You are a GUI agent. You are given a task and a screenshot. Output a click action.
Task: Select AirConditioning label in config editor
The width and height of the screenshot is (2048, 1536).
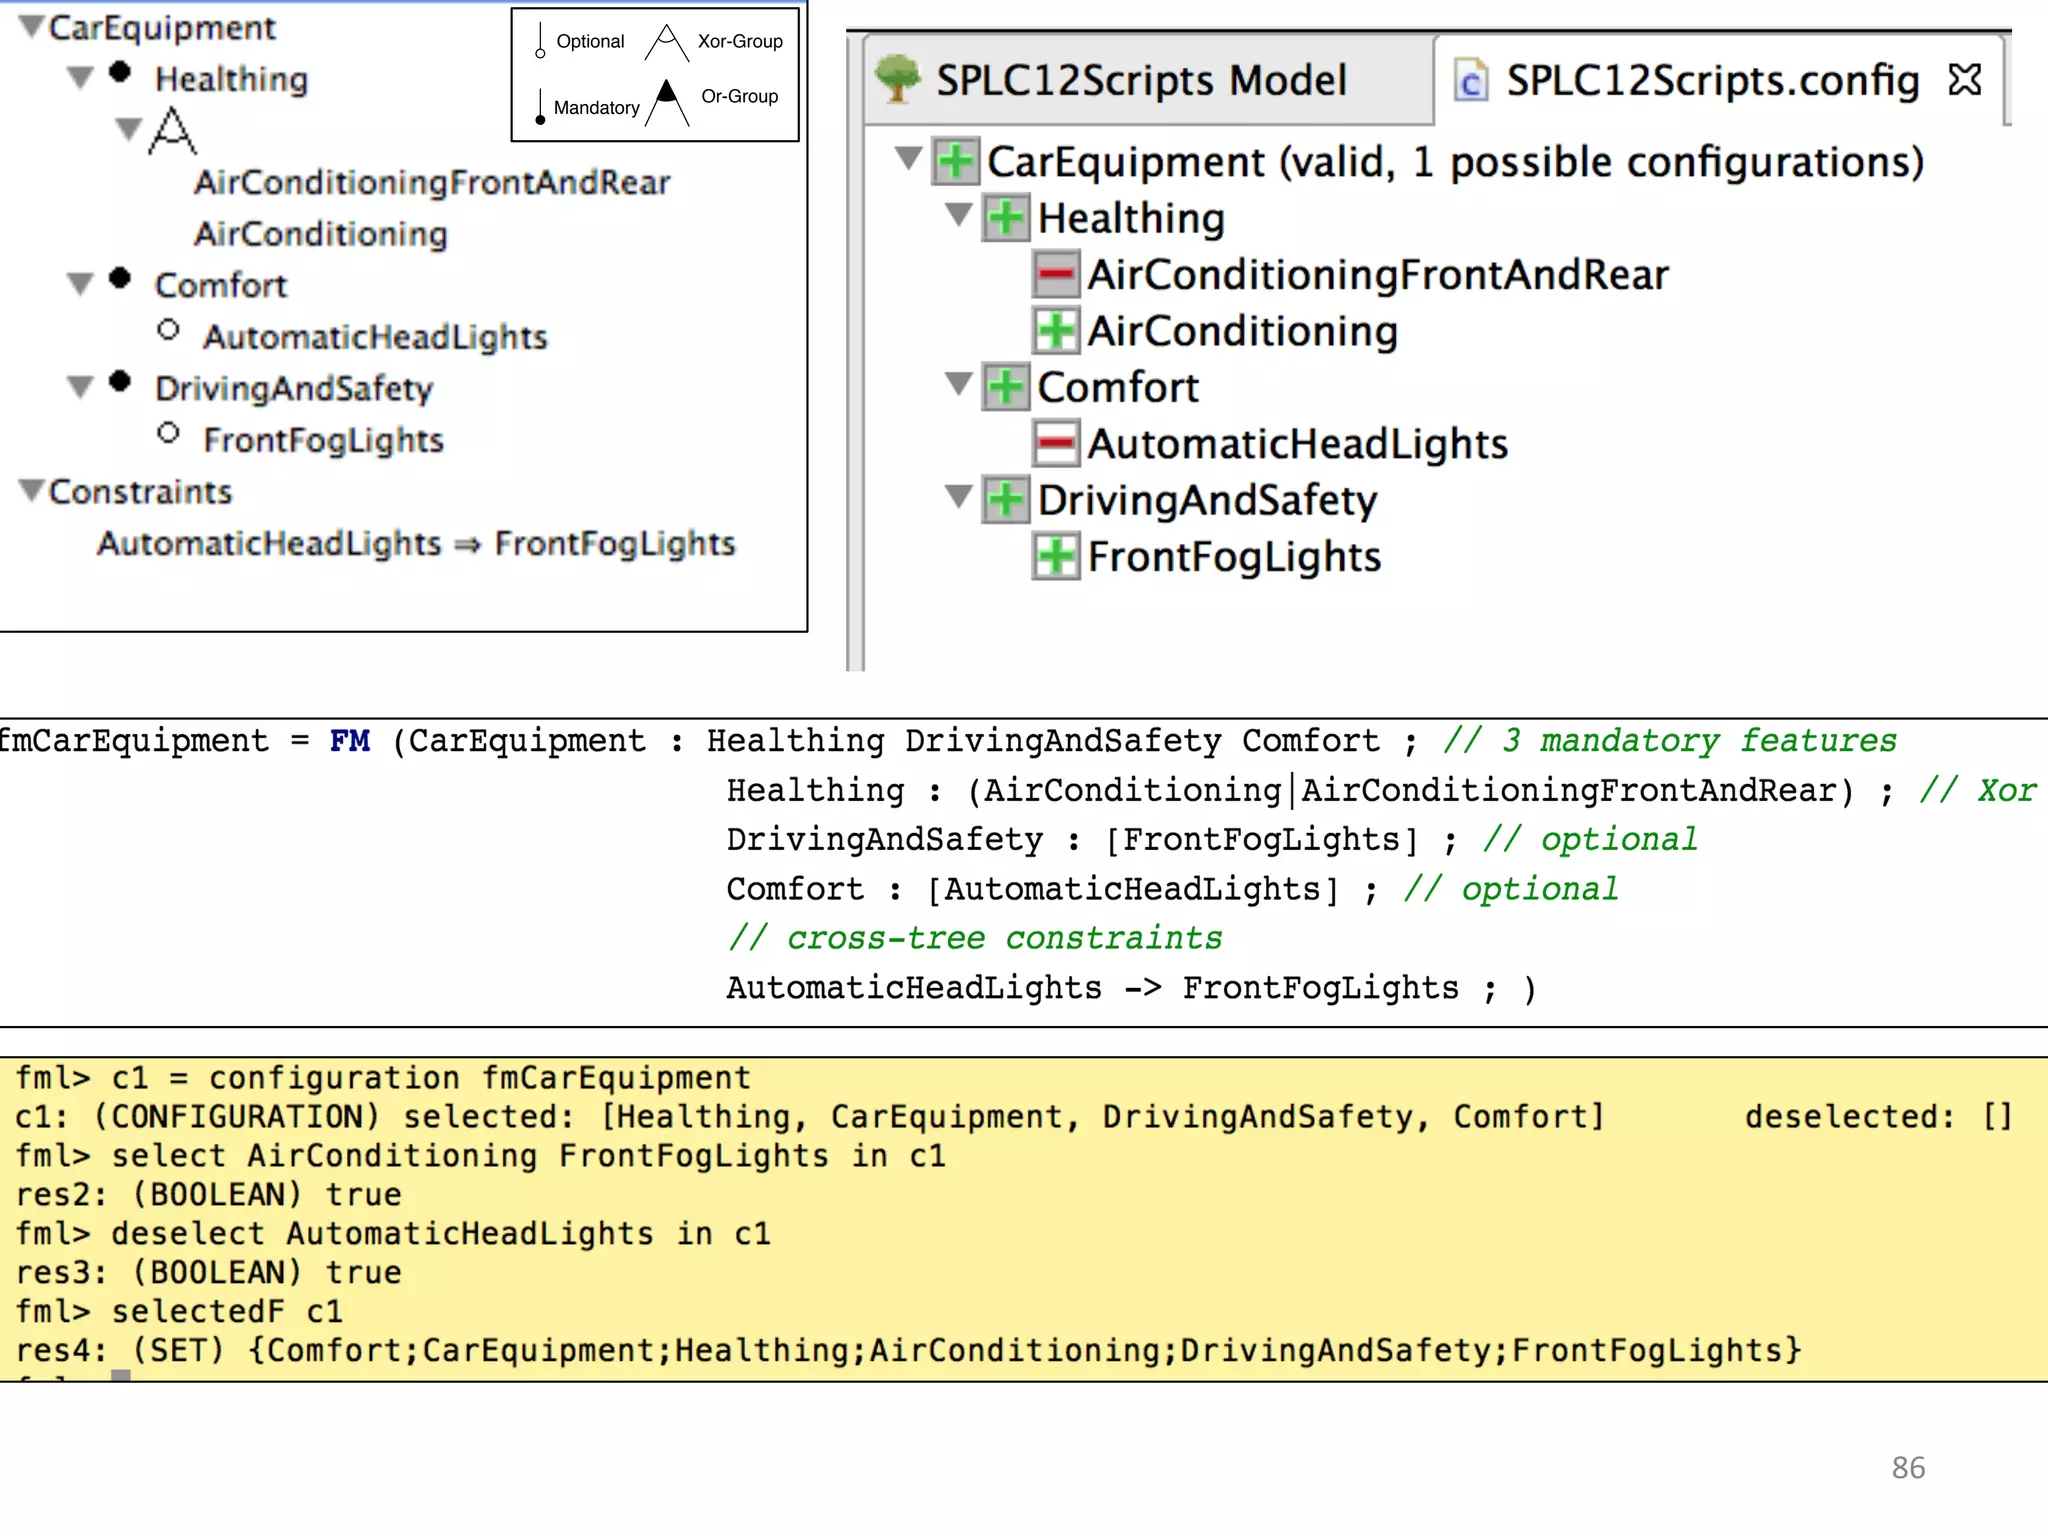click(1243, 331)
